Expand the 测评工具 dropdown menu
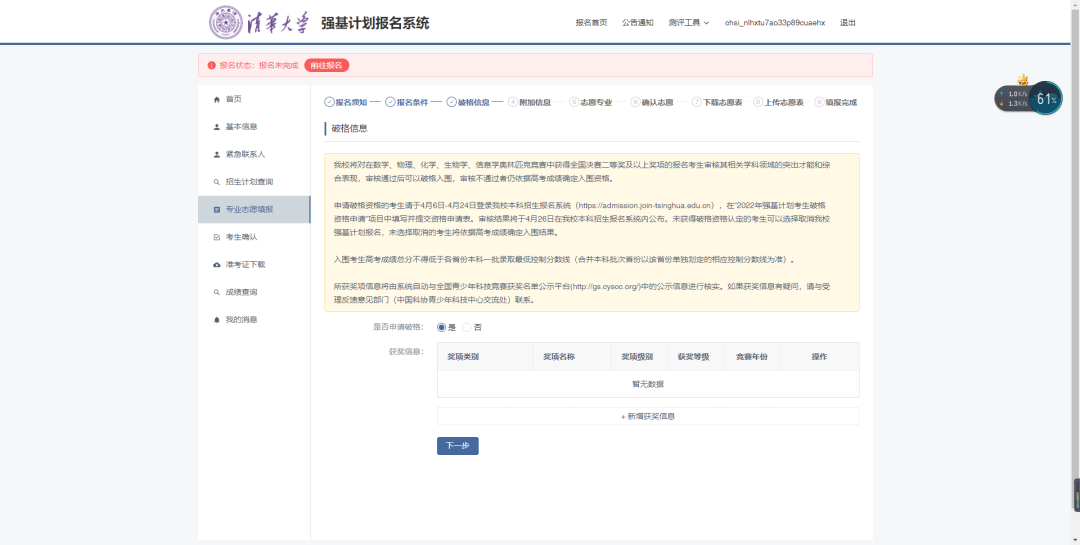 click(688, 23)
